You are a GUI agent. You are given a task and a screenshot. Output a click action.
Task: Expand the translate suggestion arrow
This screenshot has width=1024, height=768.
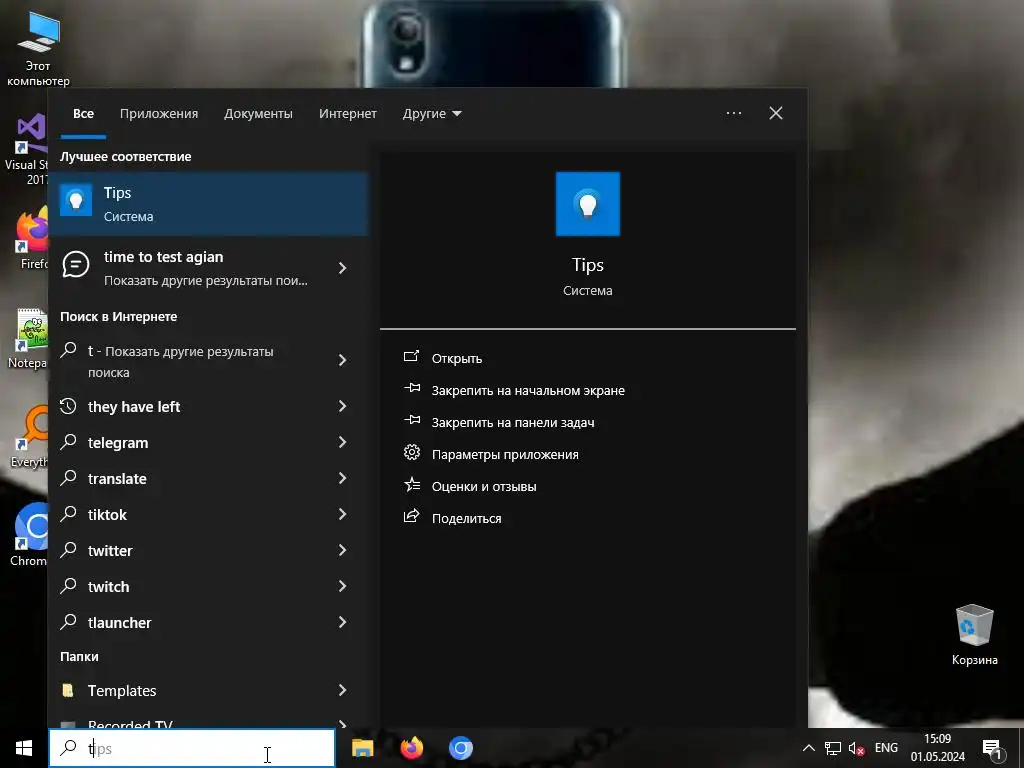pos(342,478)
